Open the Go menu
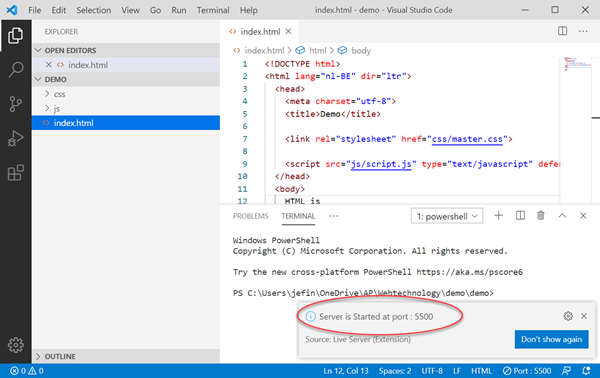600x378 pixels. click(x=155, y=10)
